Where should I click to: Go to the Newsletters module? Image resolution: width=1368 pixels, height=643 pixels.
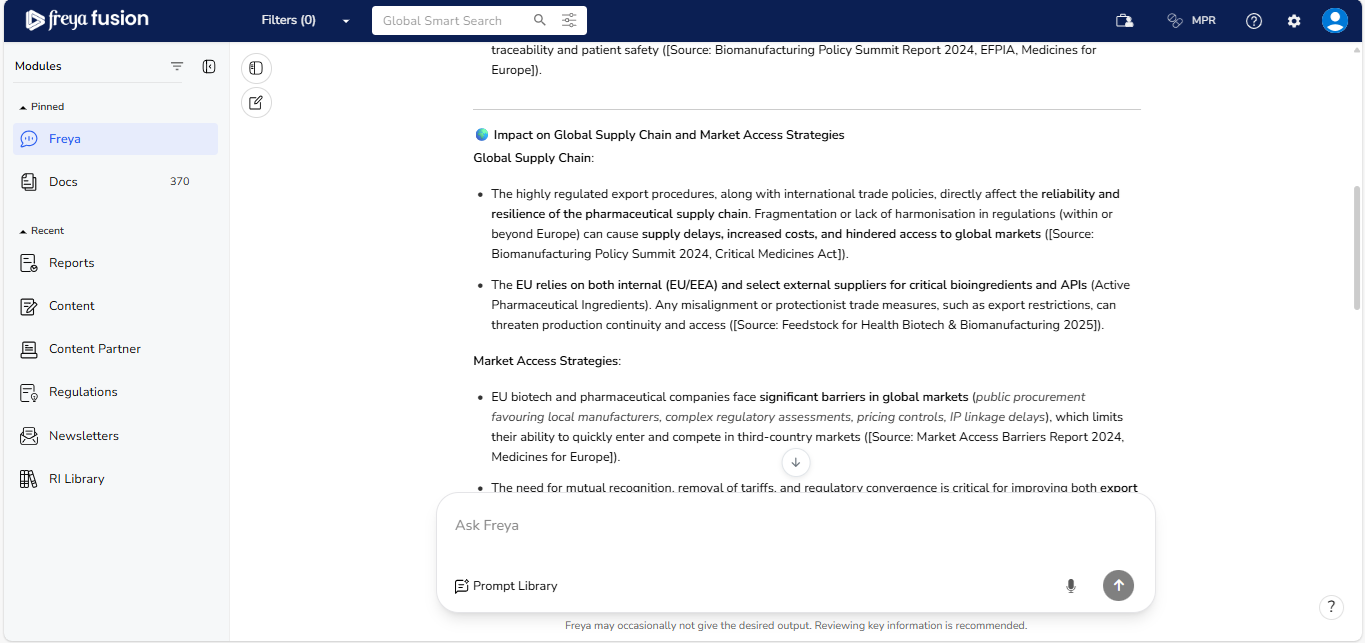coord(84,436)
